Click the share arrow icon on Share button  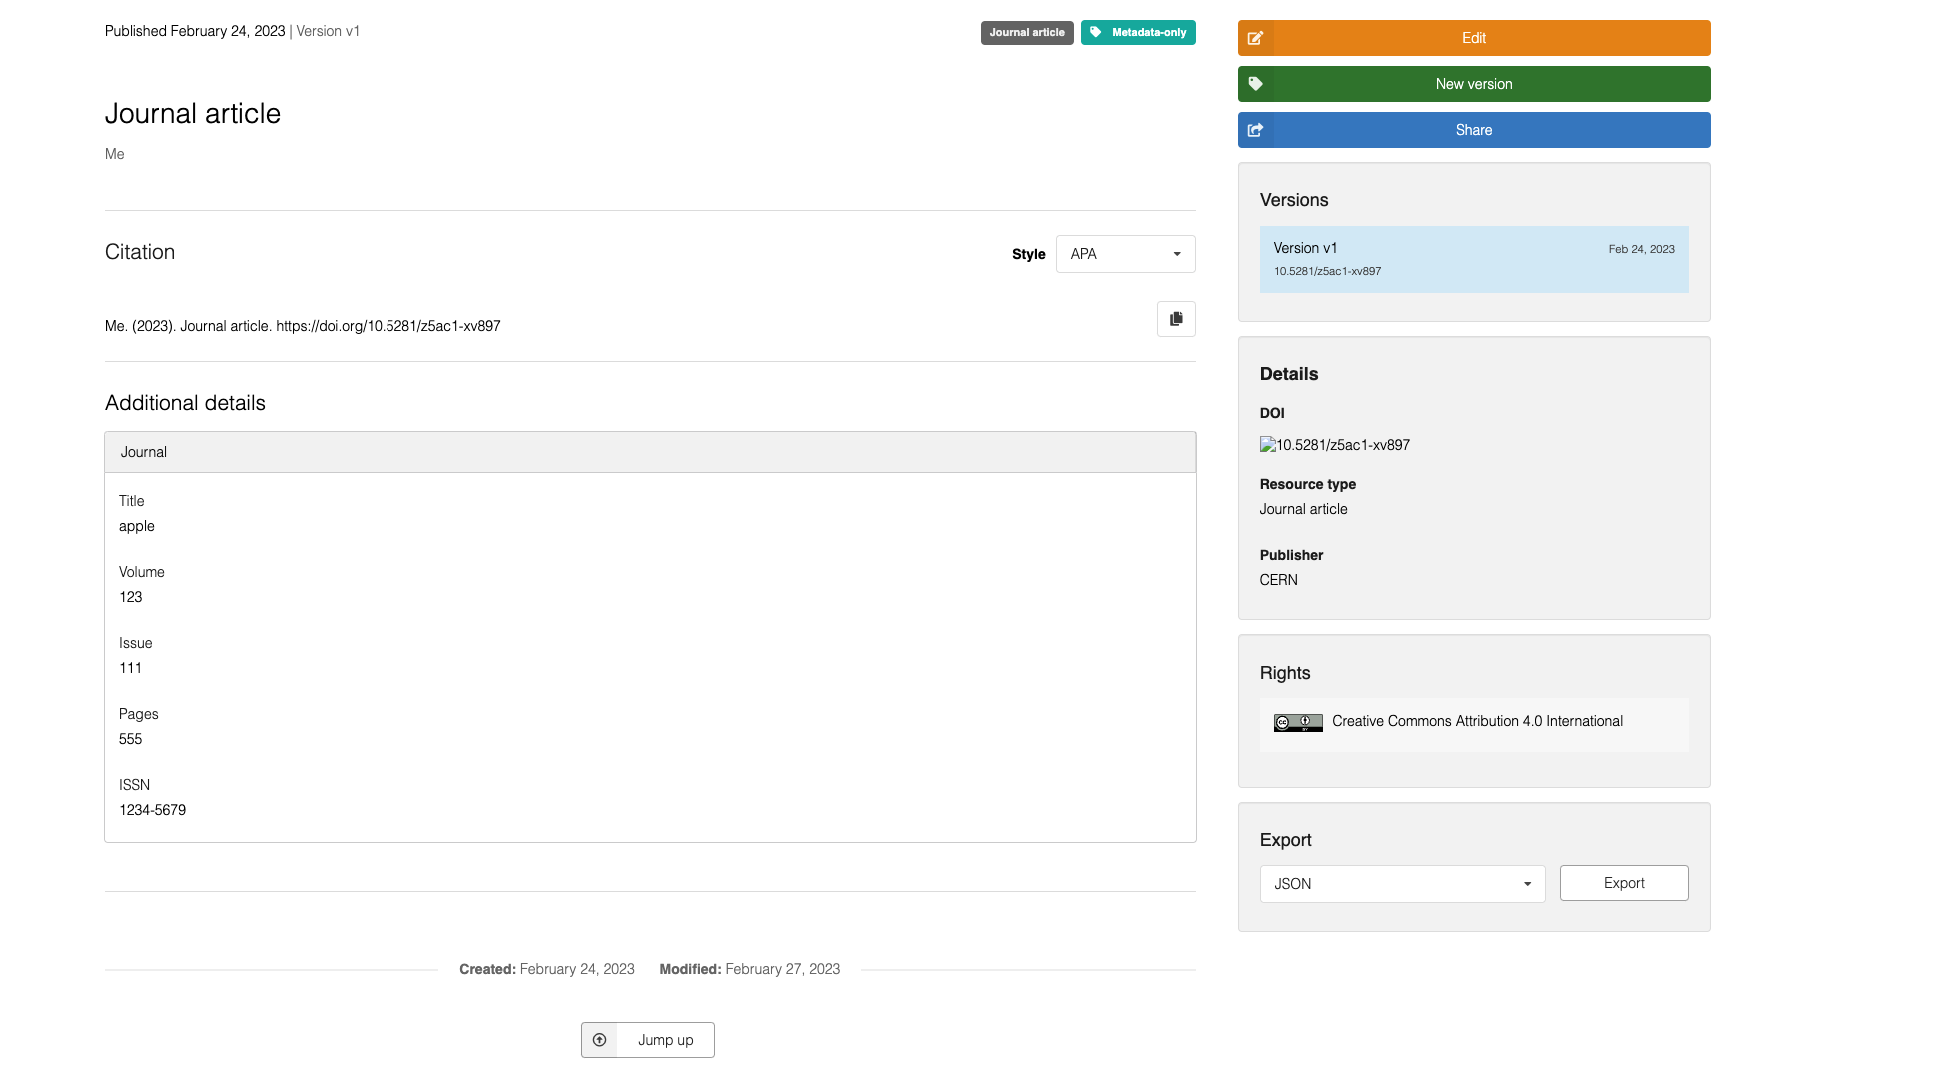tap(1256, 130)
